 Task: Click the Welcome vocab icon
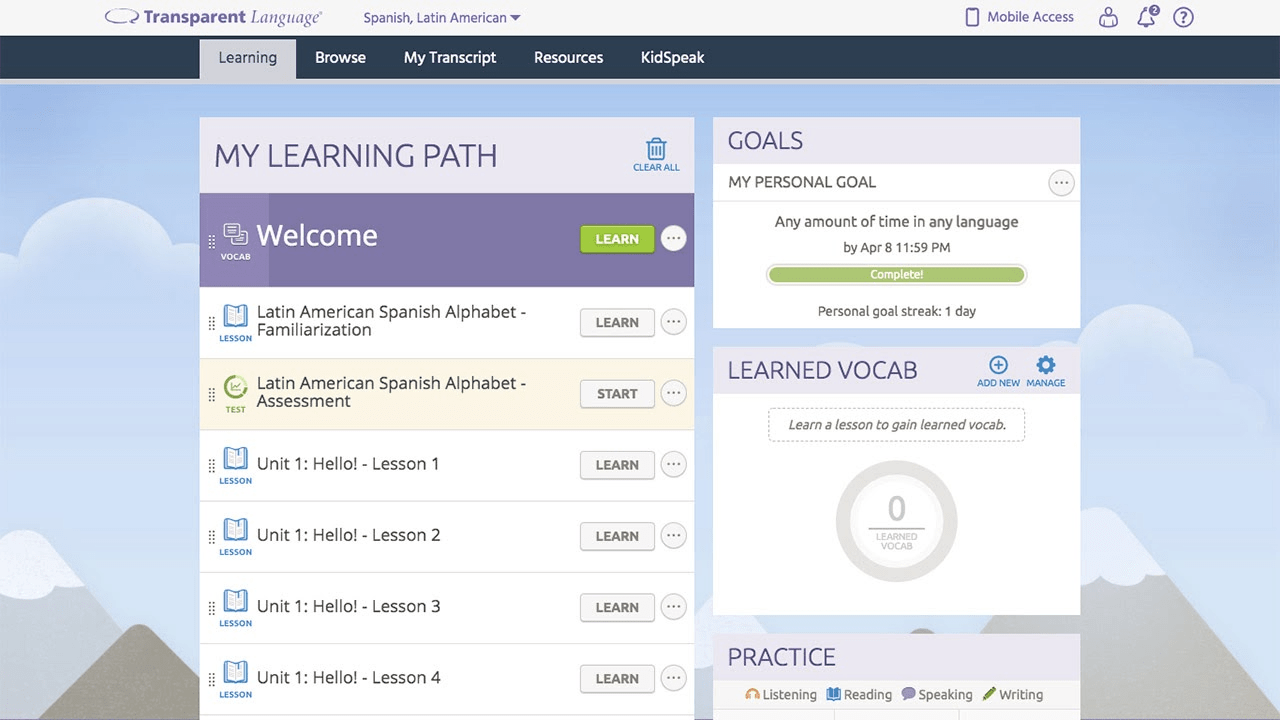(x=236, y=236)
